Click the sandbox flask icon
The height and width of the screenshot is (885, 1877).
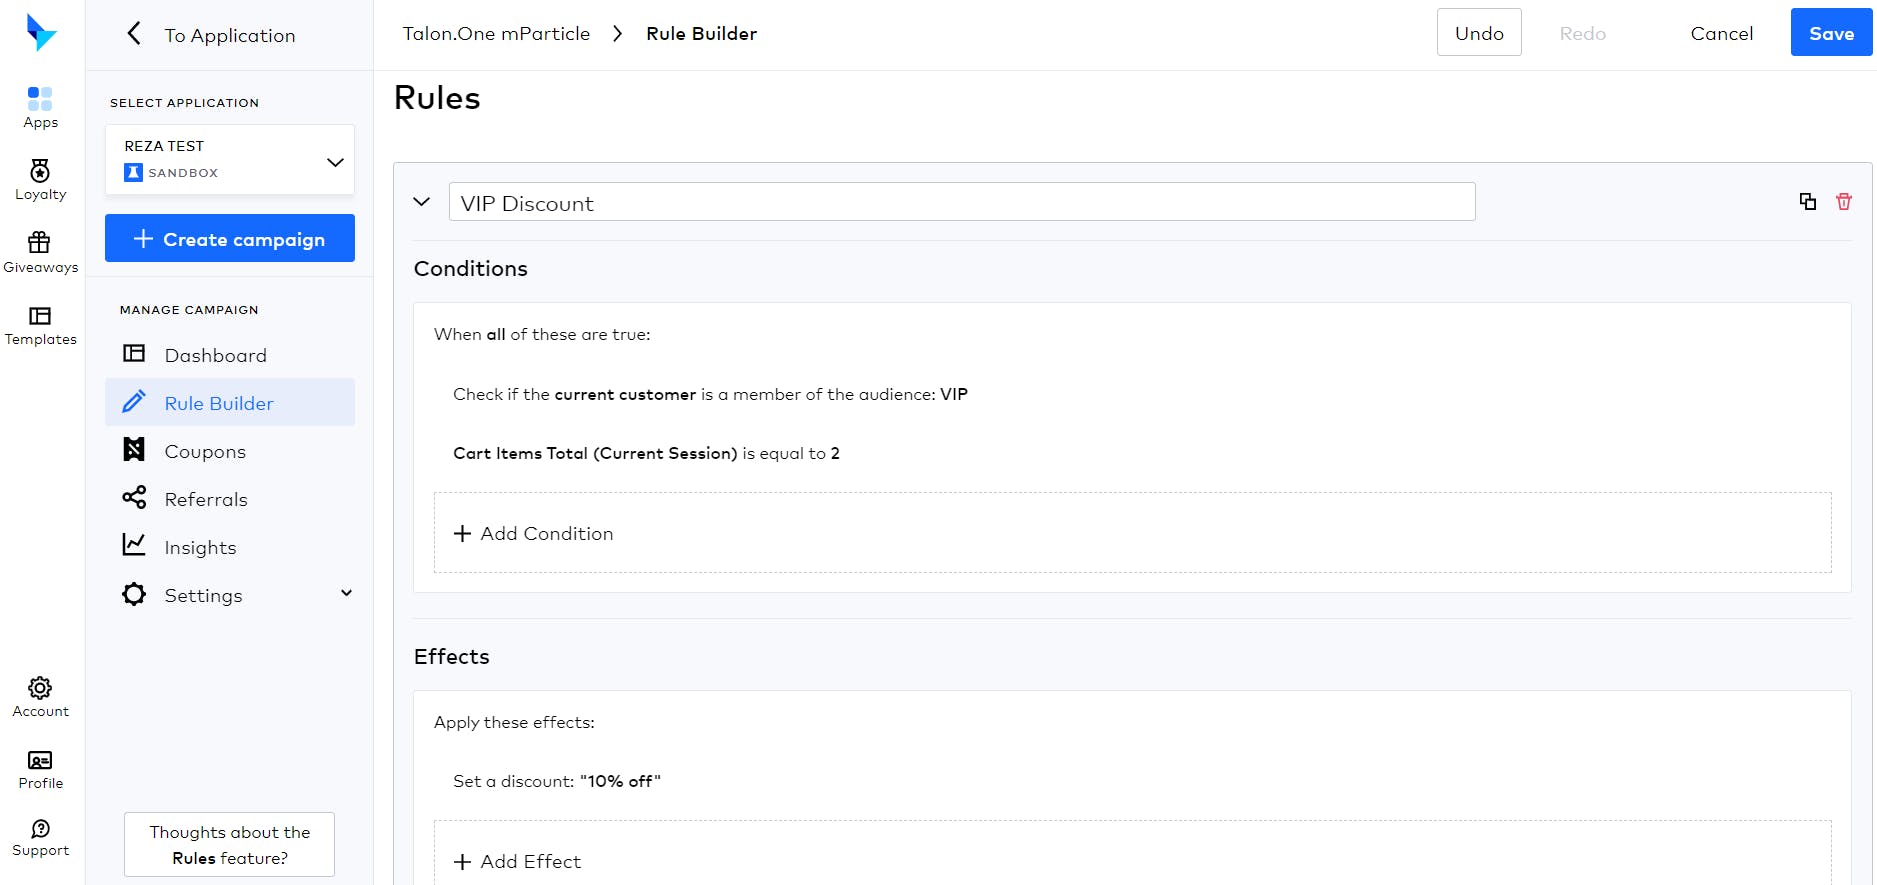pyautogui.click(x=133, y=173)
